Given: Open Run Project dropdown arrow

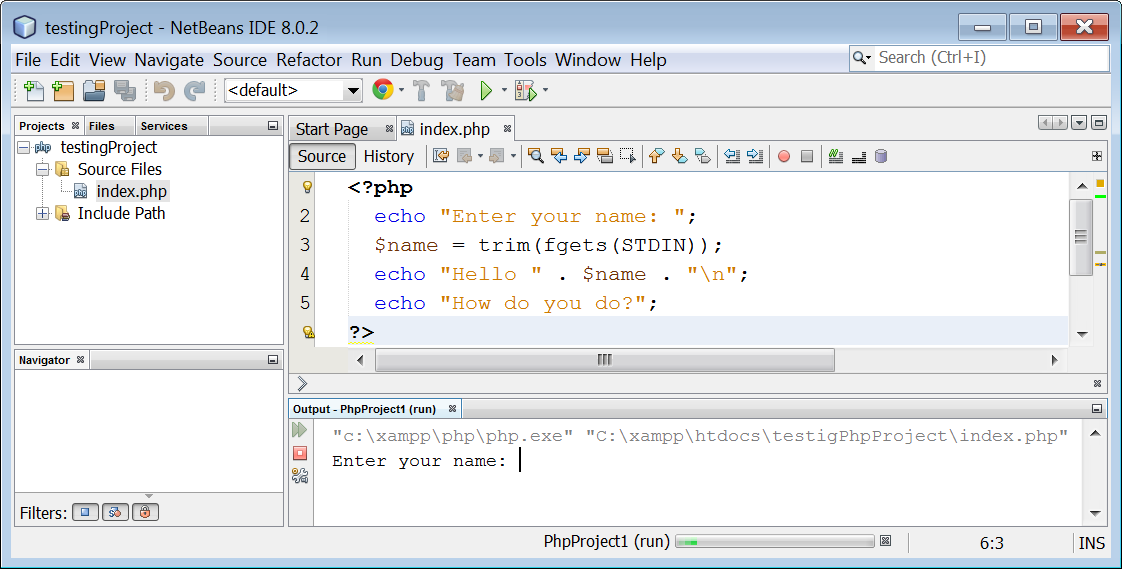Looking at the screenshot, I should (504, 90).
